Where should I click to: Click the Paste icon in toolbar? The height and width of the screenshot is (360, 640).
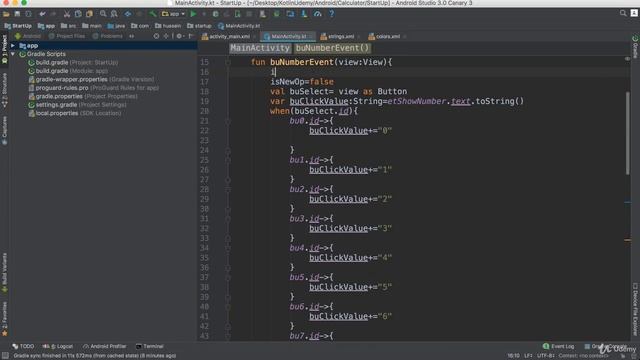(89, 14)
